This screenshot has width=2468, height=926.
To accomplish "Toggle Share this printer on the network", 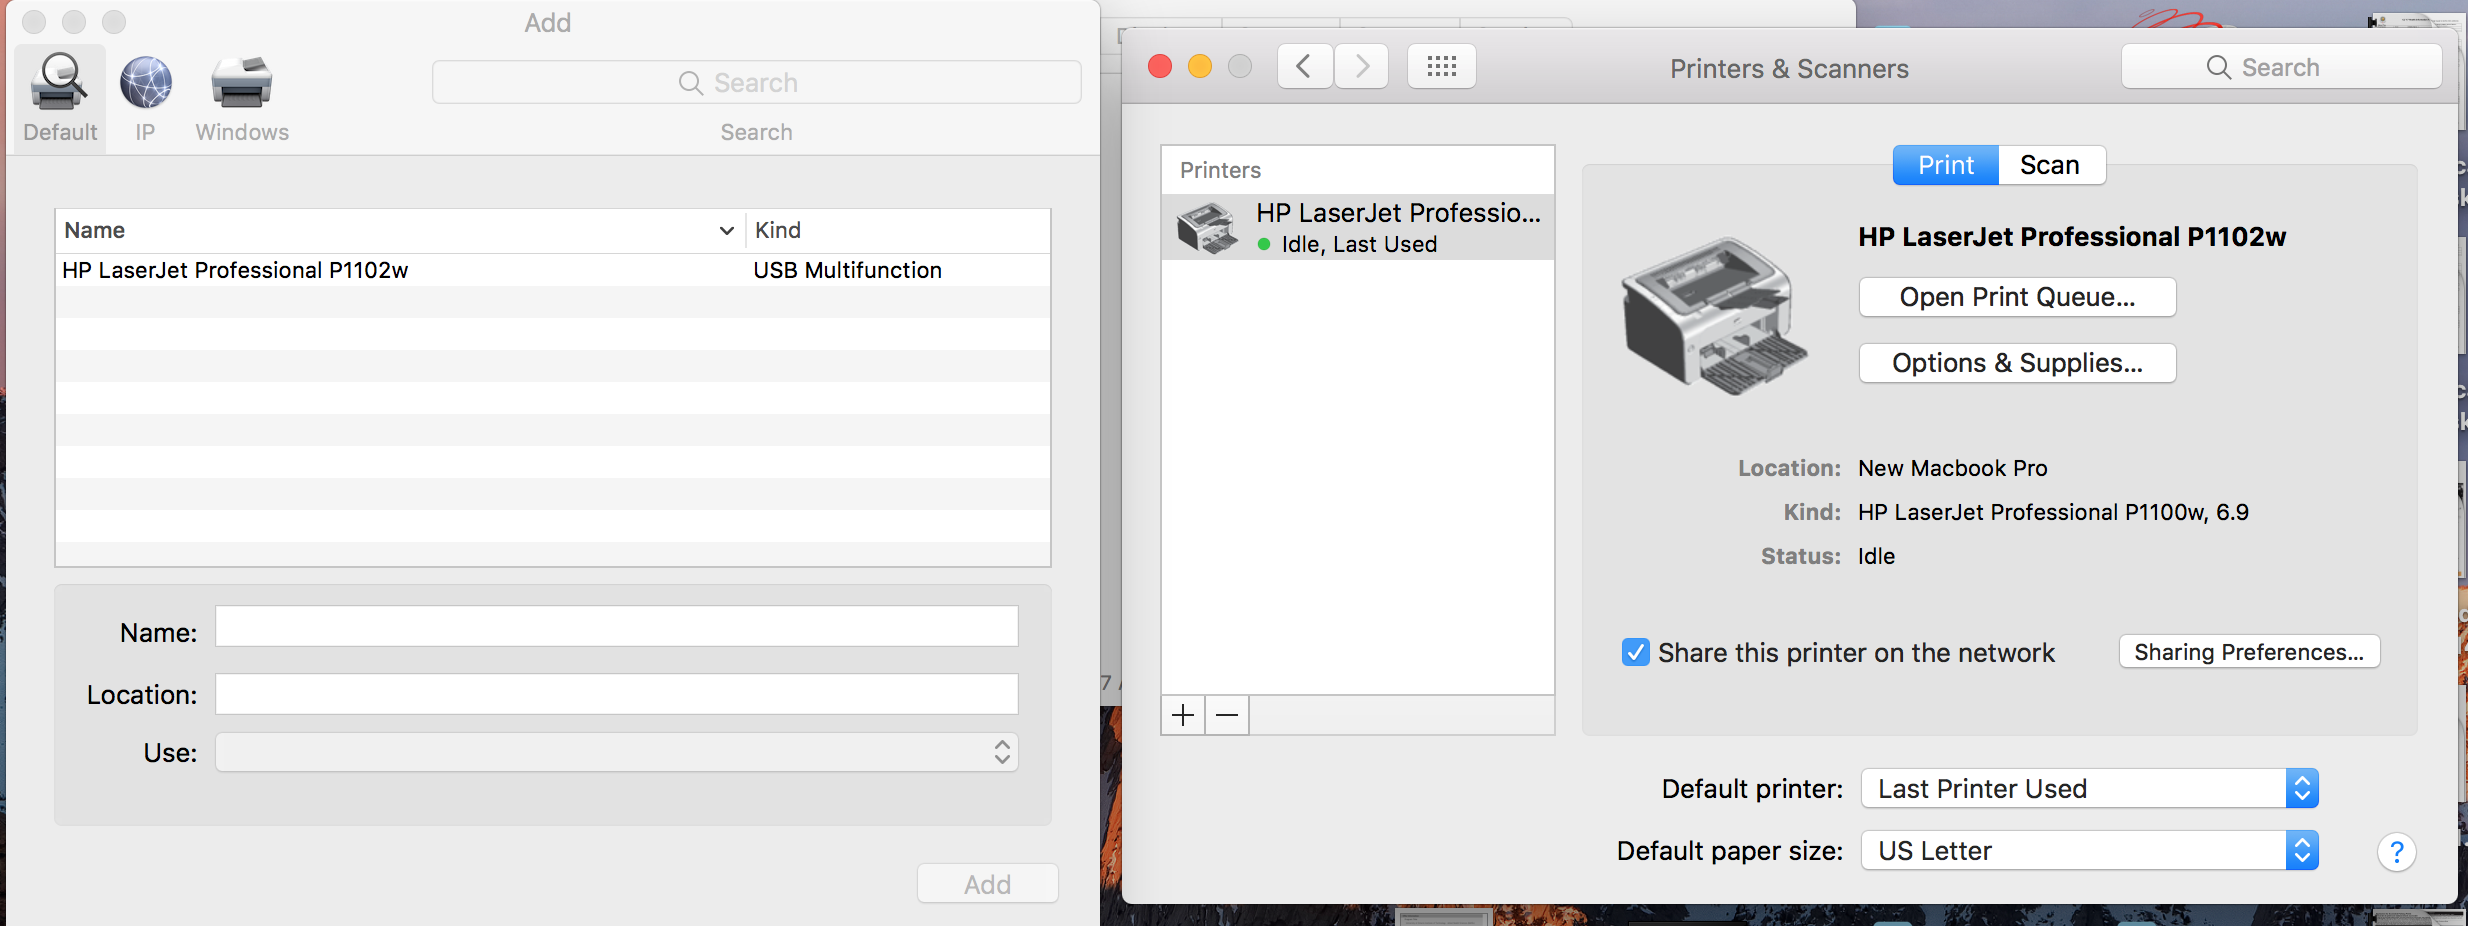I will click(x=1636, y=652).
